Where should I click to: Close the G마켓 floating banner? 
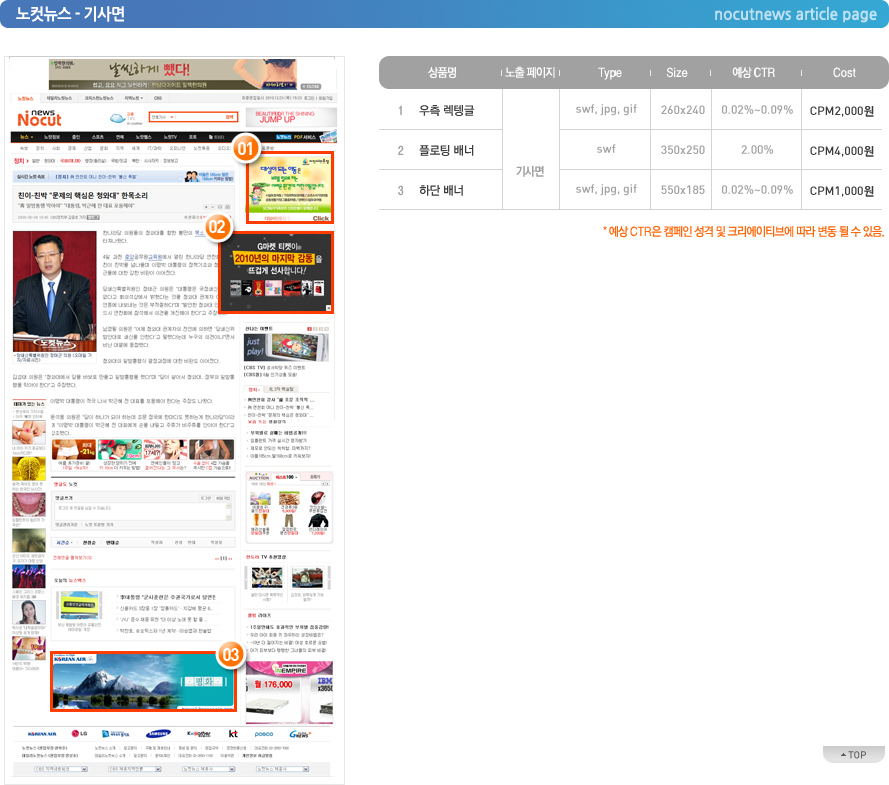click(328, 308)
